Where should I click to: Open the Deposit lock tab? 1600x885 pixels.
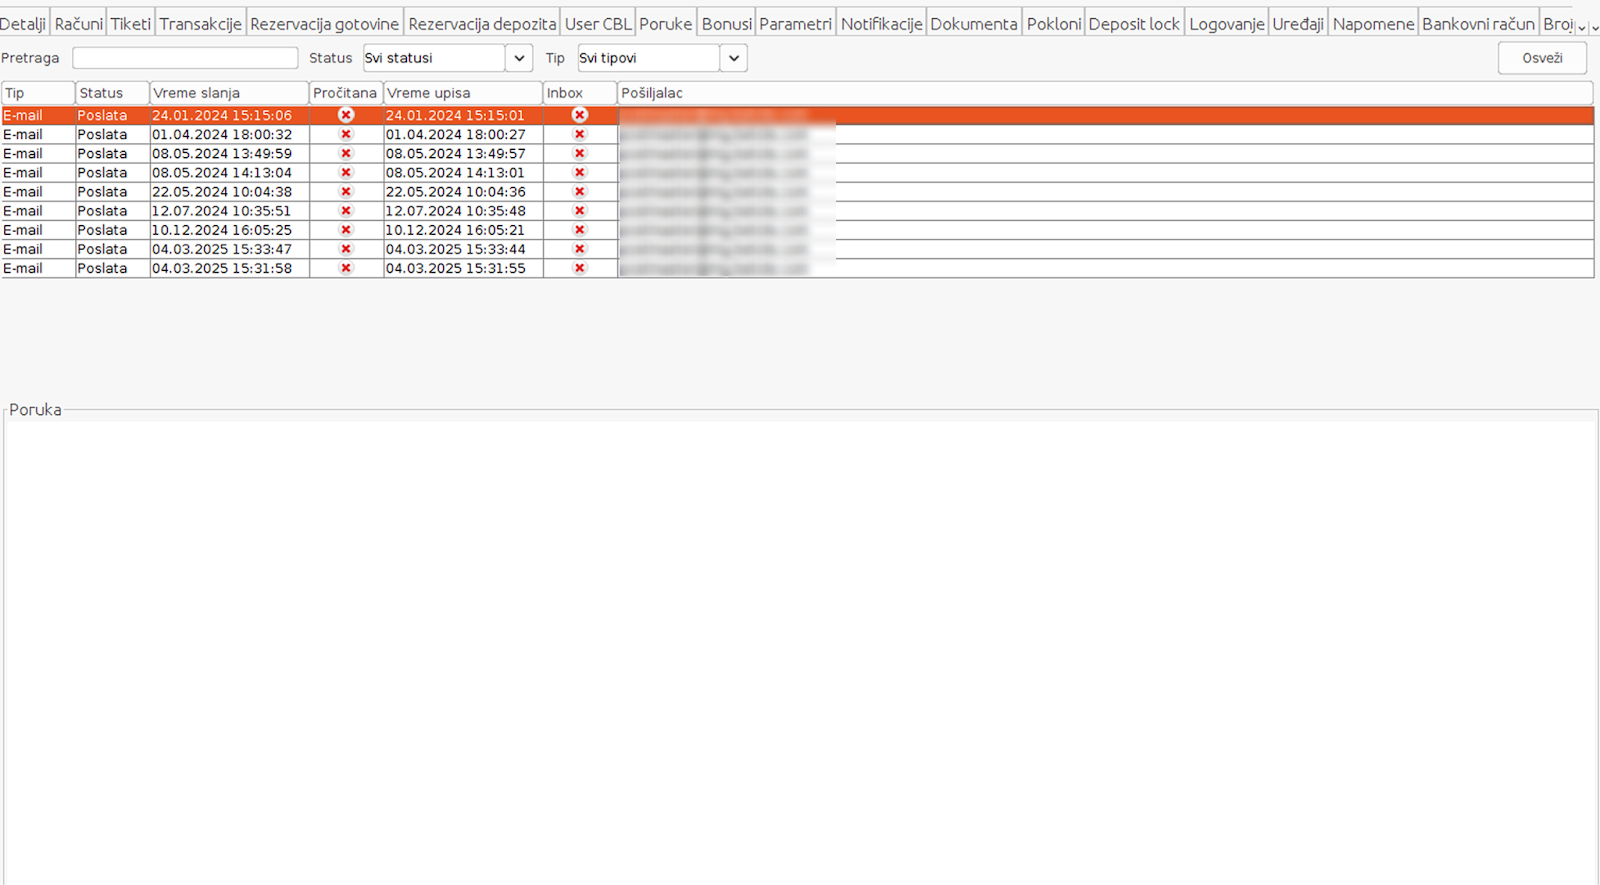click(x=1134, y=24)
